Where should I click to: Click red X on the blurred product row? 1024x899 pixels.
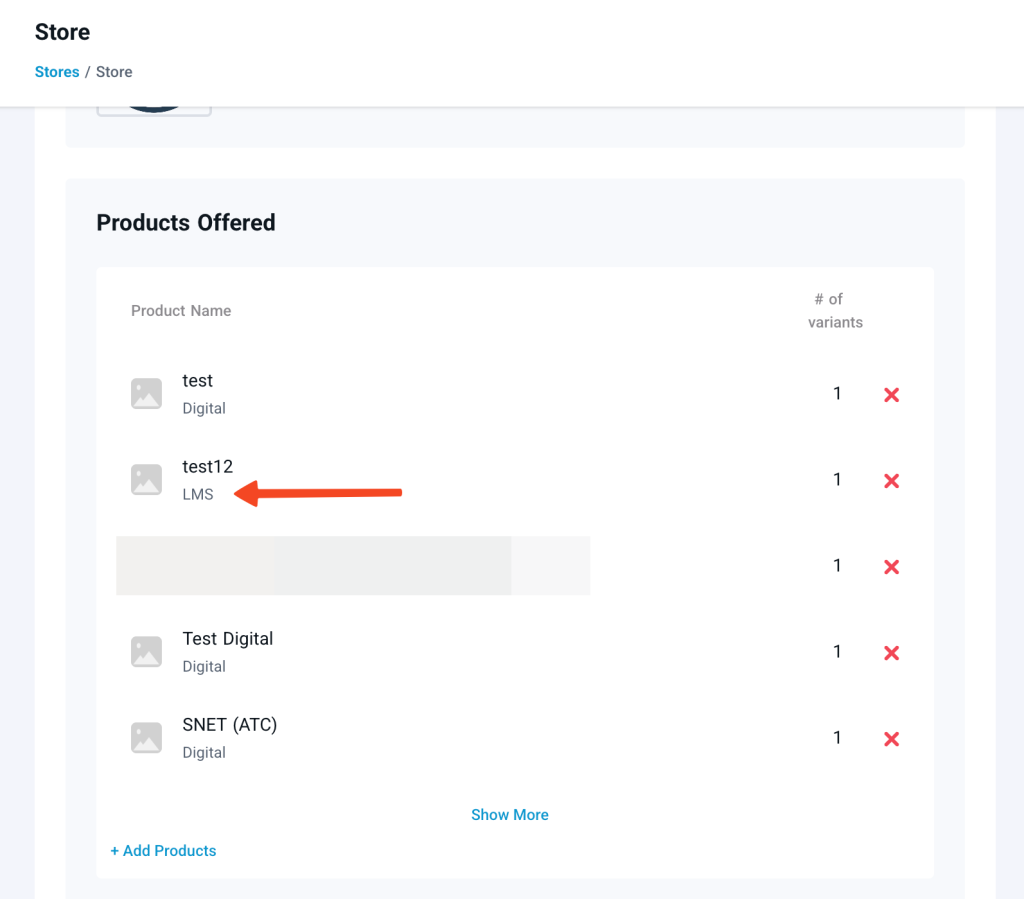click(891, 567)
